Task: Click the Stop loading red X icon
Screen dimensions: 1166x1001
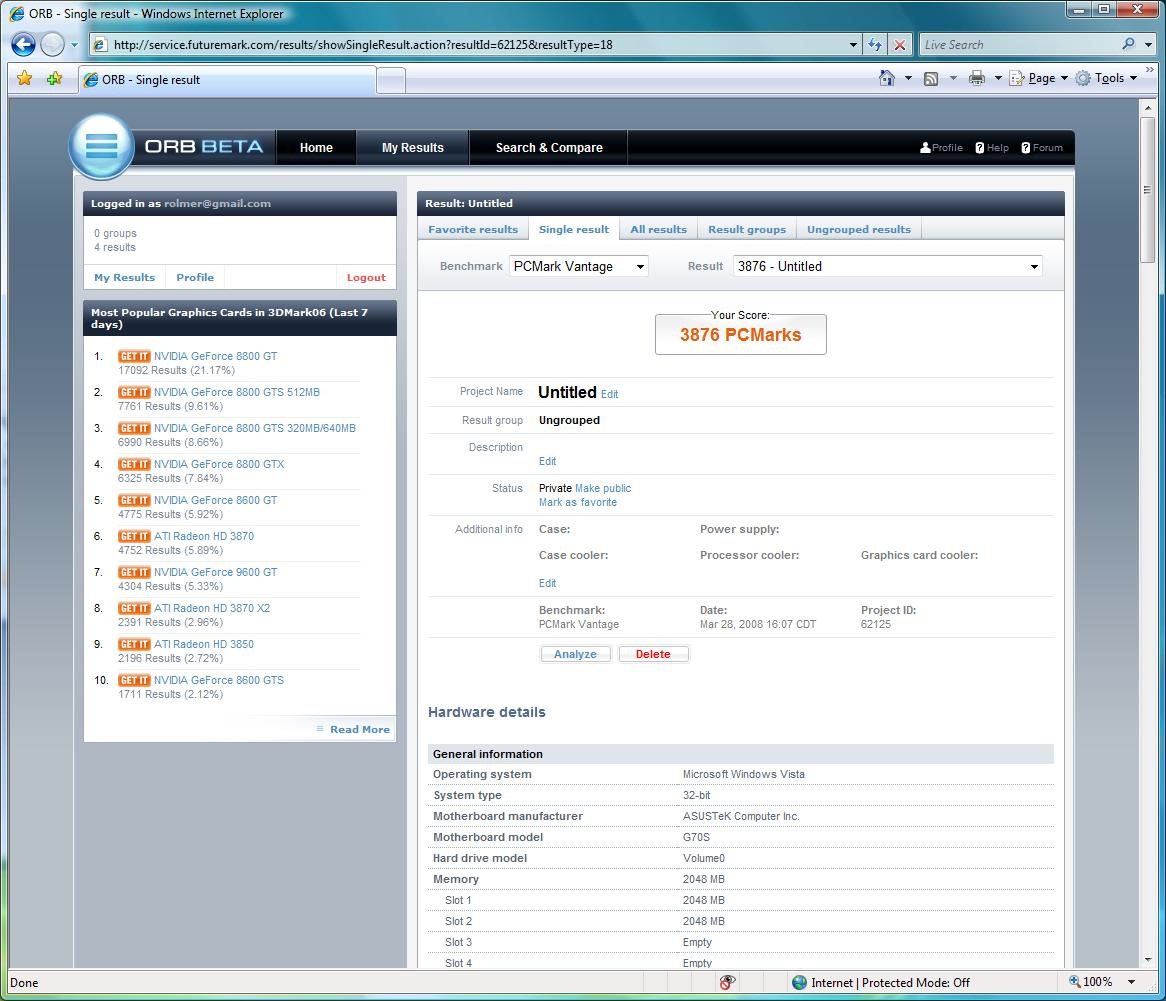Action: 899,44
